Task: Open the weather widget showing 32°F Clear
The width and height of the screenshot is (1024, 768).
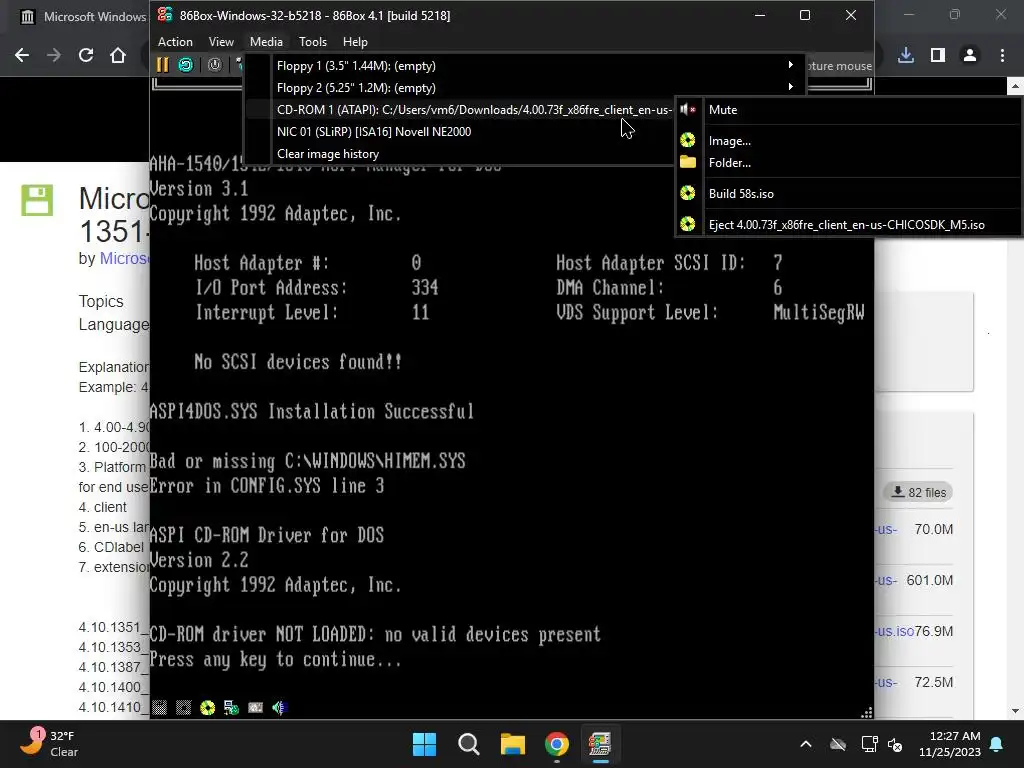Action: click(x=50, y=743)
